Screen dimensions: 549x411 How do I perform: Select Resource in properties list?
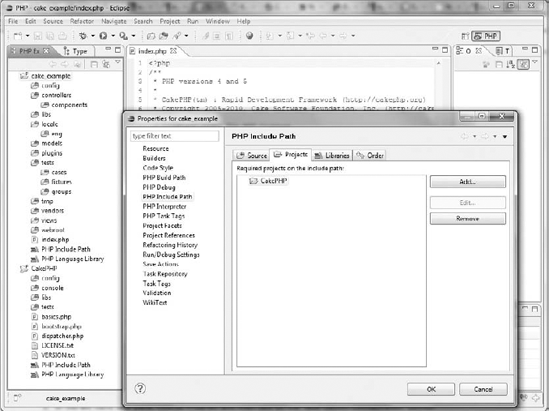pyautogui.click(x=155, y=149)
